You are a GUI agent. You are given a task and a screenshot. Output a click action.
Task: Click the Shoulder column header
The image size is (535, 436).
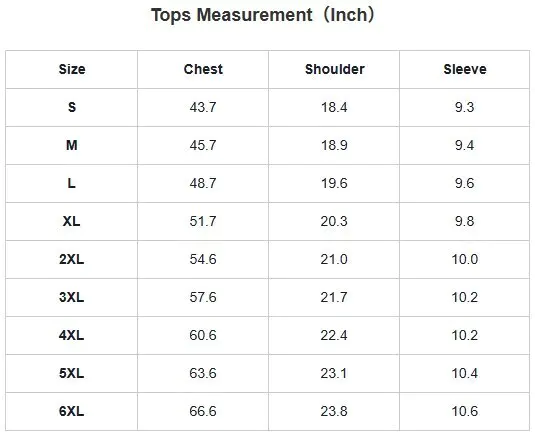tap(334, 69)
